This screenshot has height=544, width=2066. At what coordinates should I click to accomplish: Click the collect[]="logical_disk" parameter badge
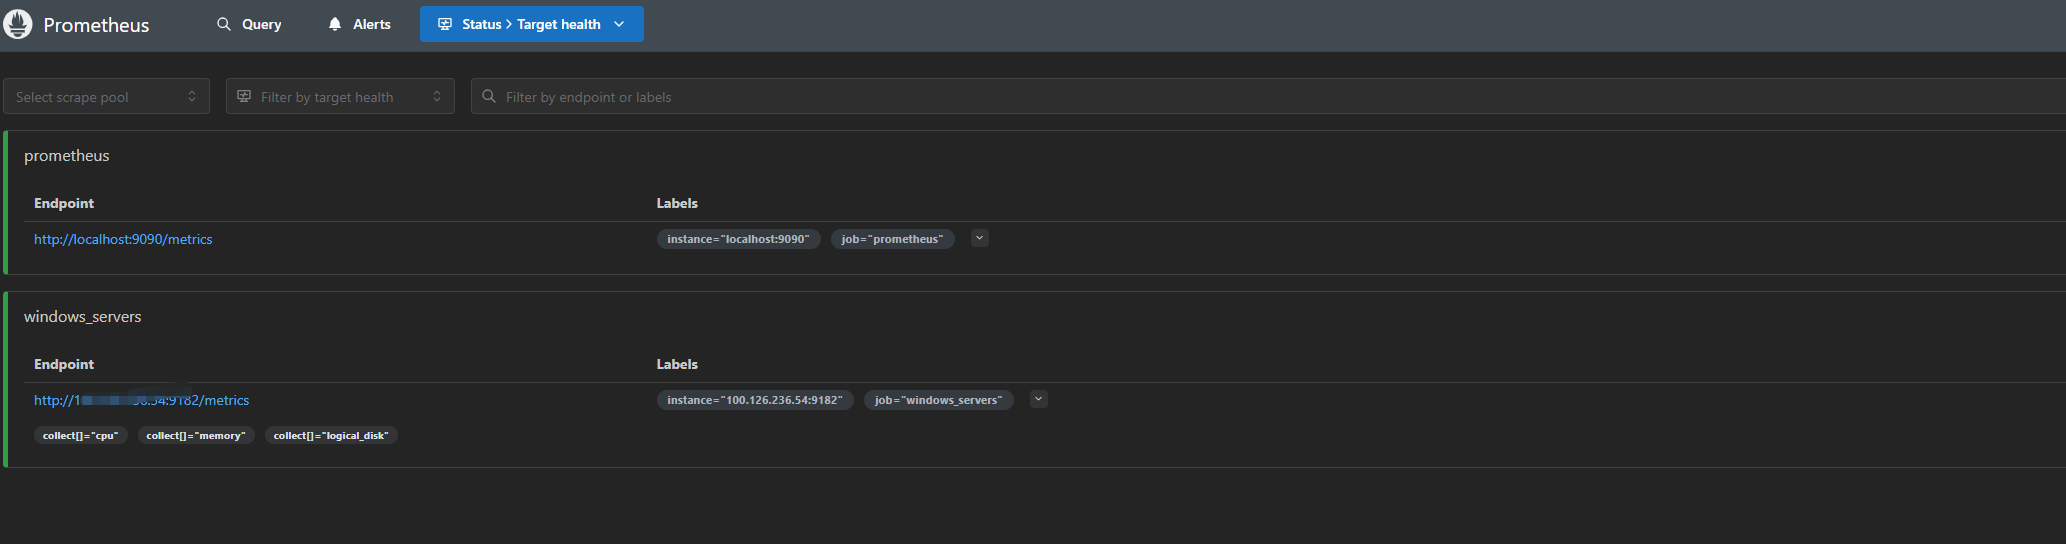(x=331, y=435)
